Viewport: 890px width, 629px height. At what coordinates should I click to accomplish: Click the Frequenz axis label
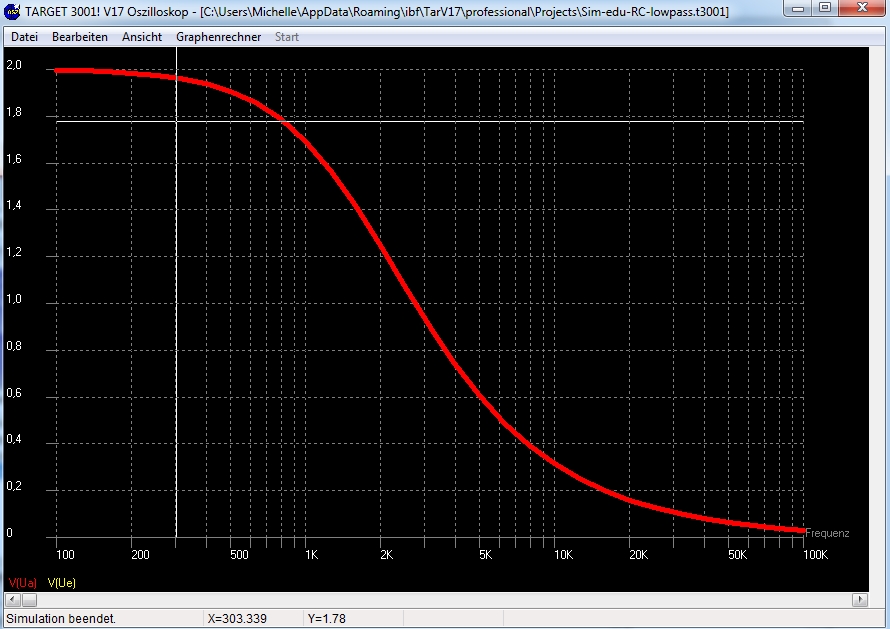828,534
